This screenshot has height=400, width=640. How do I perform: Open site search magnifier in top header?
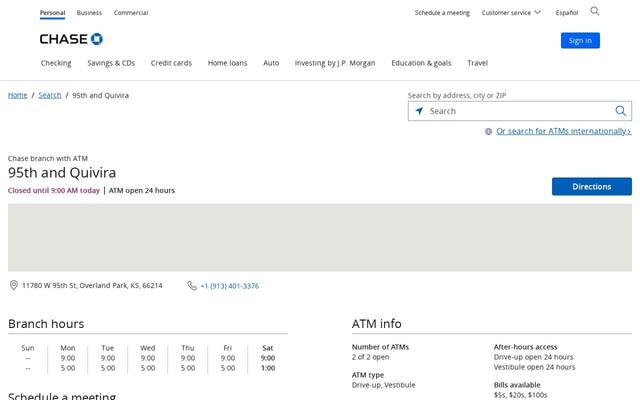[595, 11]
